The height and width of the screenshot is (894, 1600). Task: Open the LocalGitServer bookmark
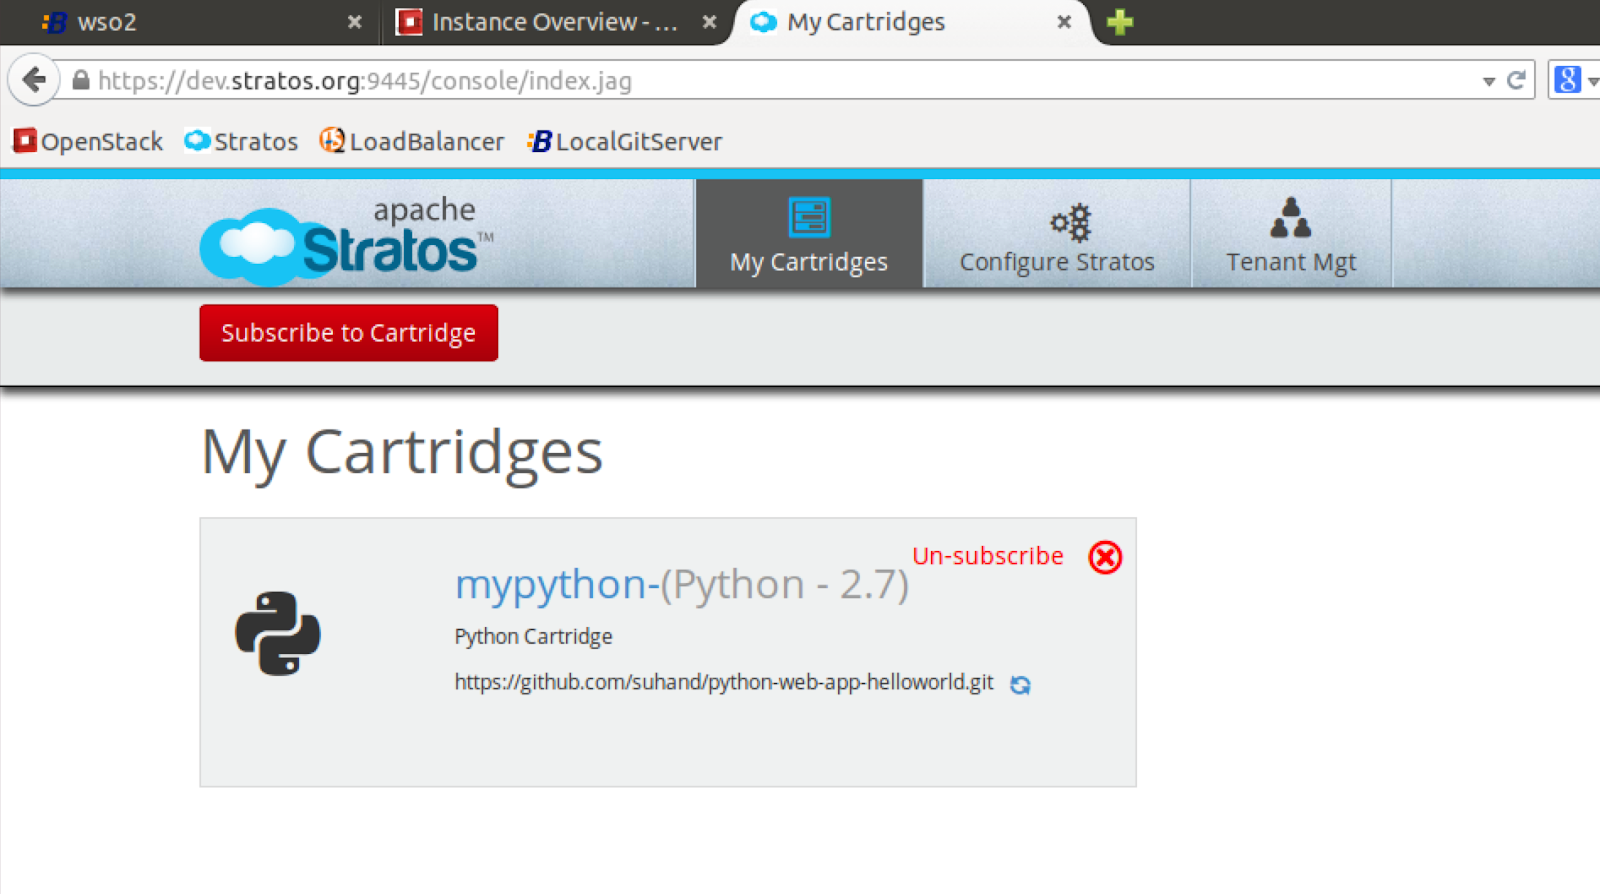(x=625, y=141)
